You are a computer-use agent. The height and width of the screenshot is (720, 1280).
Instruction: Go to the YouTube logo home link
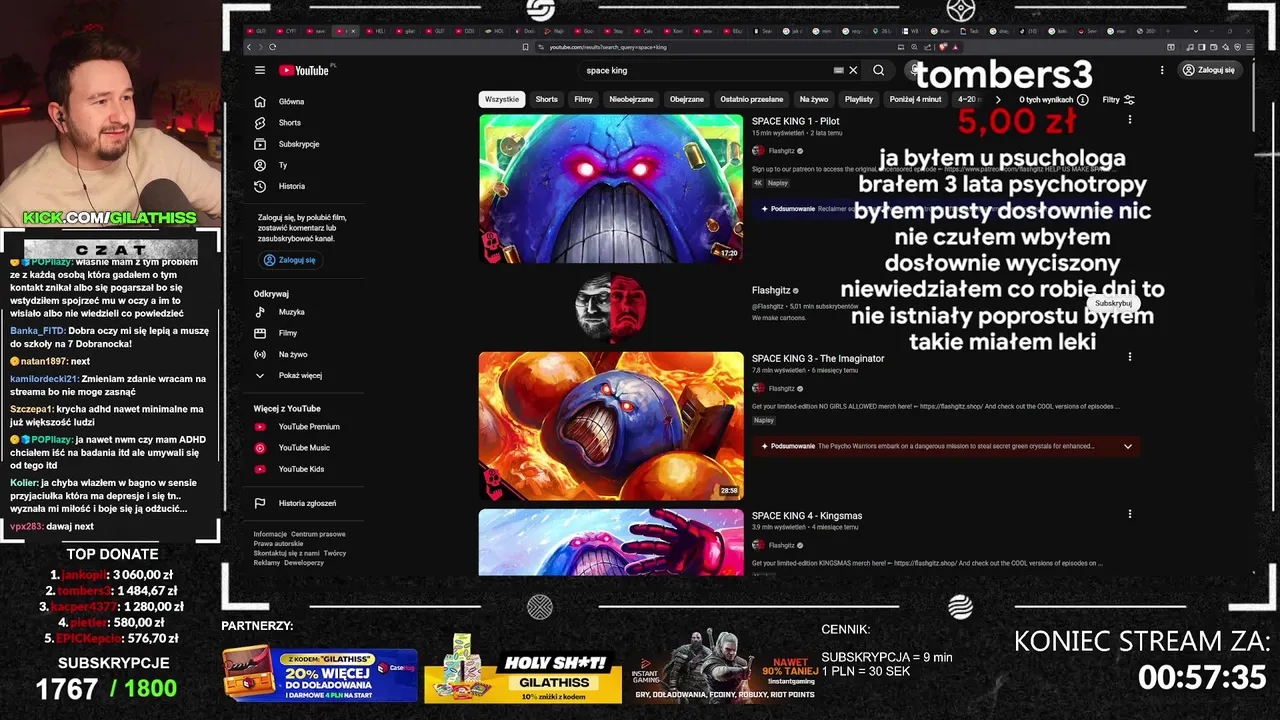(x=304, y=70)
